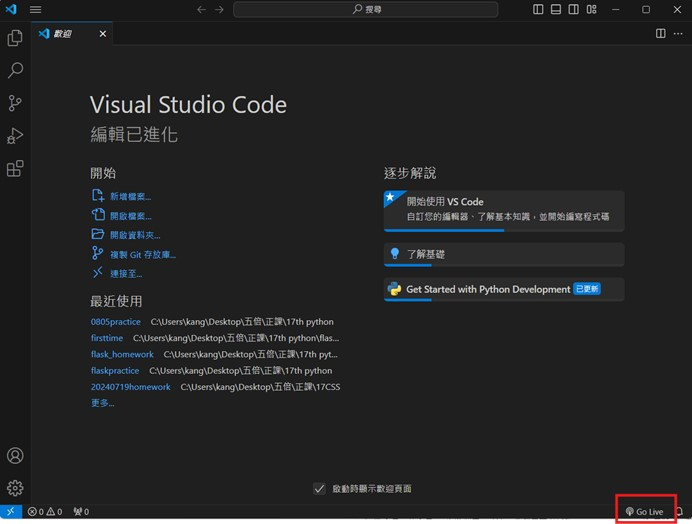Click progress bar under Python Development card
692x524 pixels.
504,300
